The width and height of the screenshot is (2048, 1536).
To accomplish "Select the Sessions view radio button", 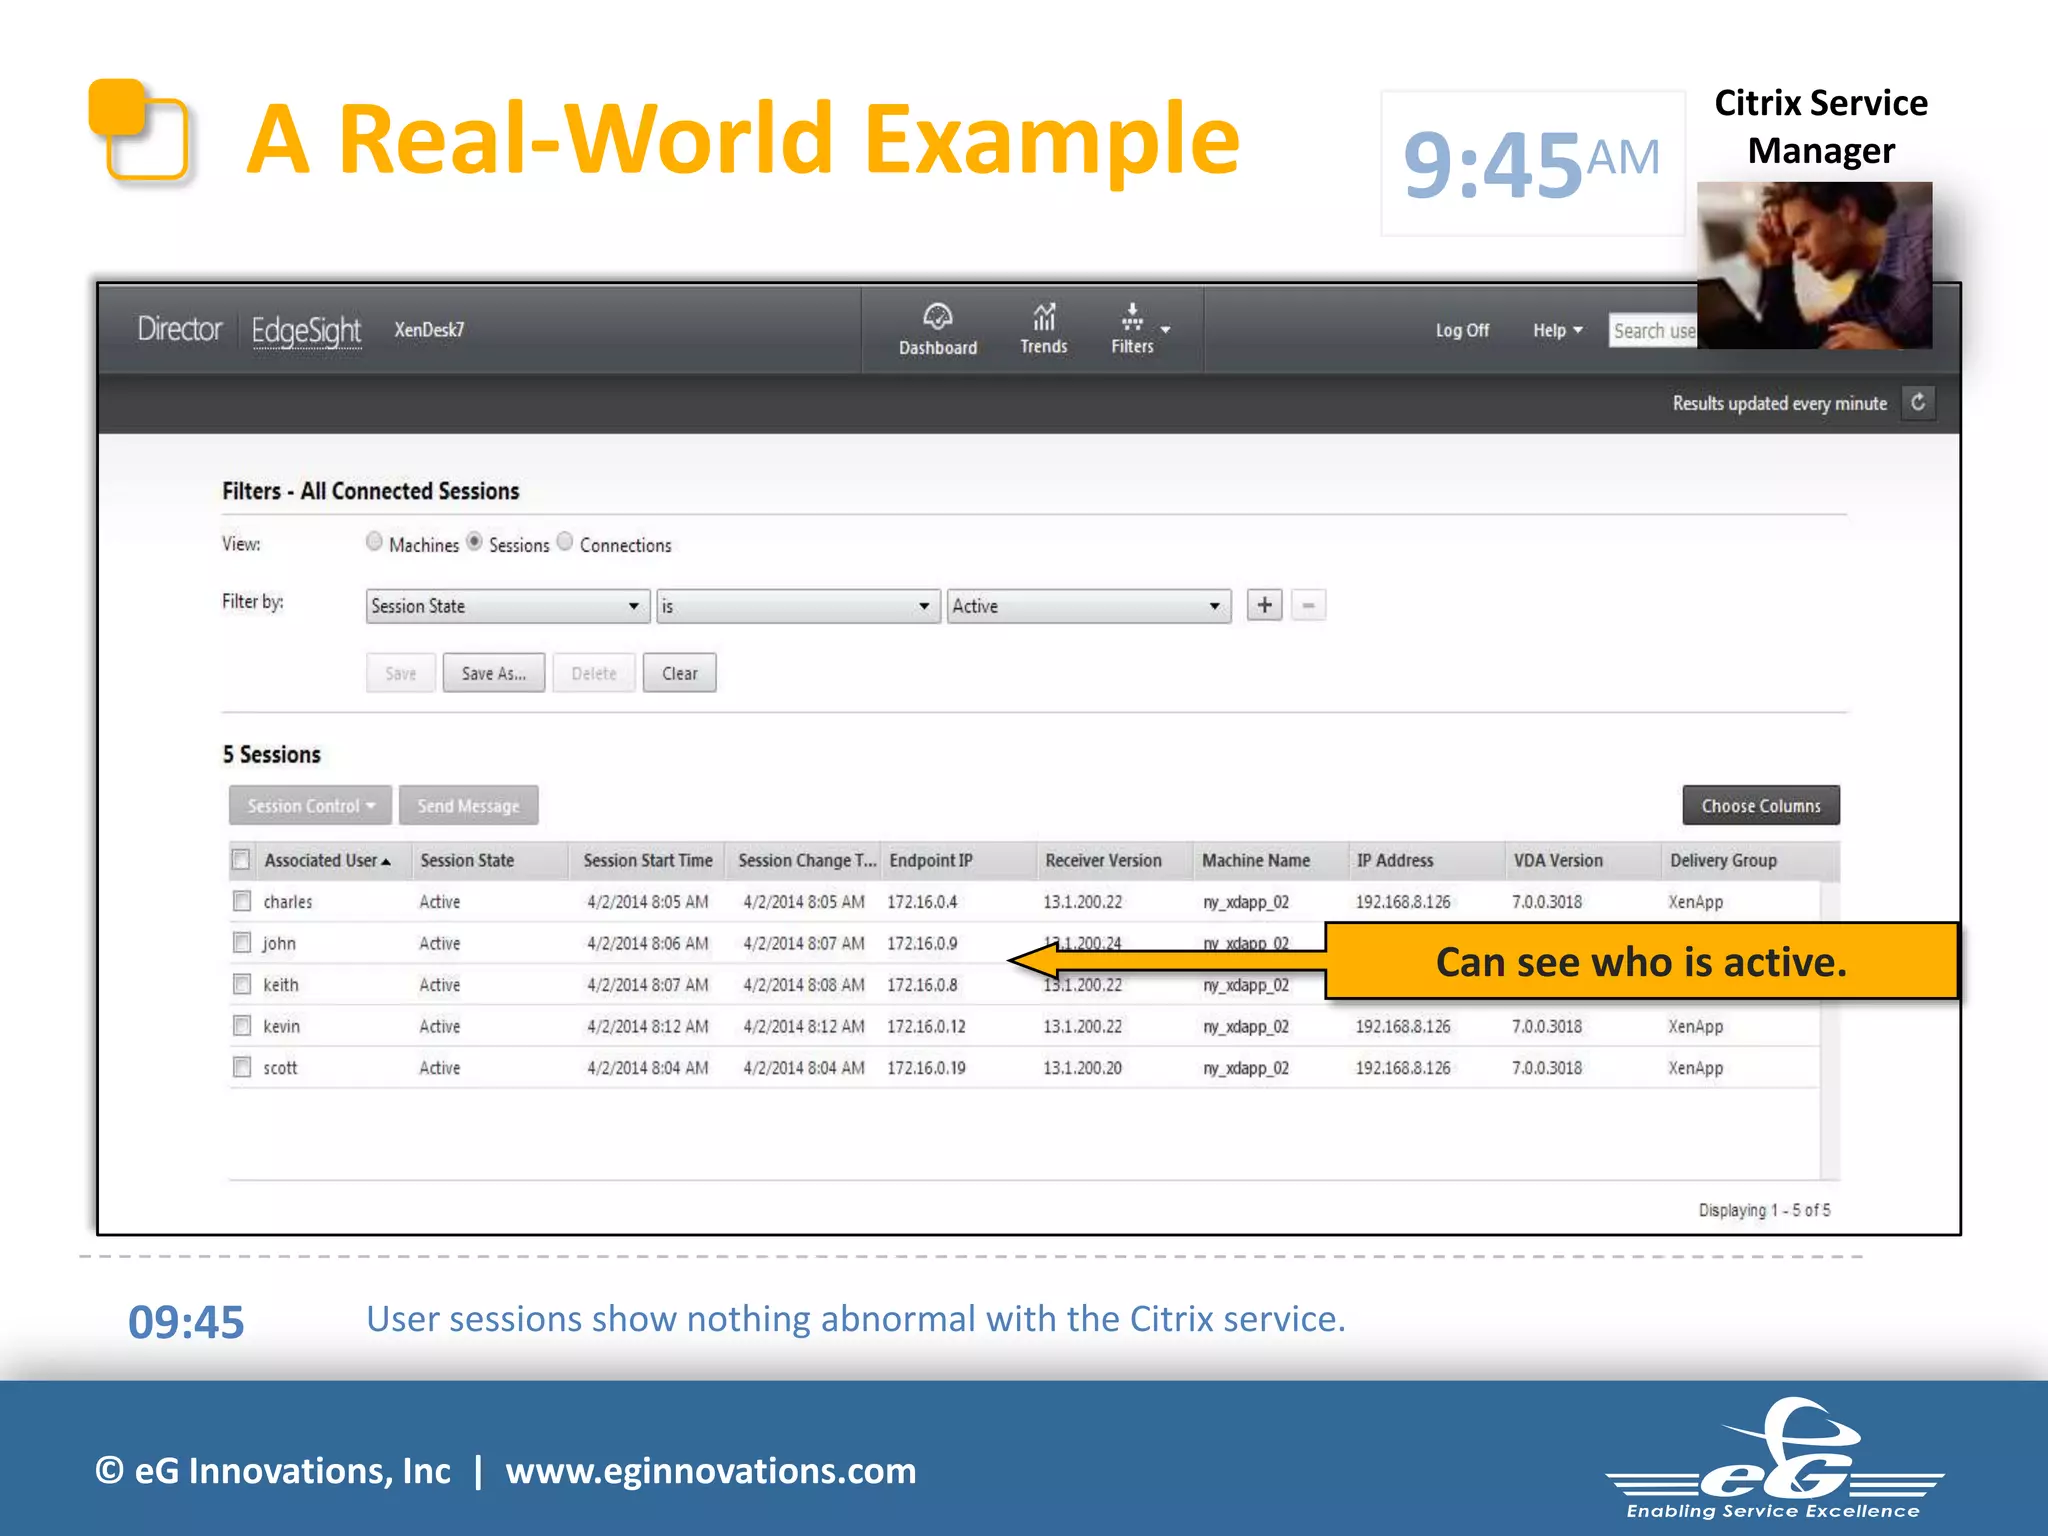I will pos(474,541).
